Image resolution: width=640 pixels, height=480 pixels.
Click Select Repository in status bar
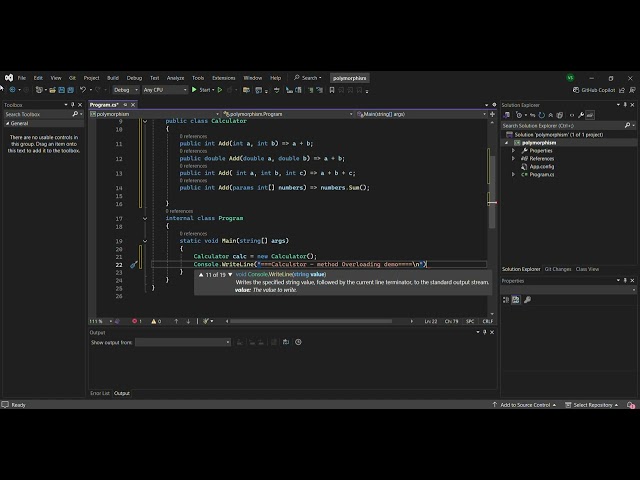pos(592,404)
